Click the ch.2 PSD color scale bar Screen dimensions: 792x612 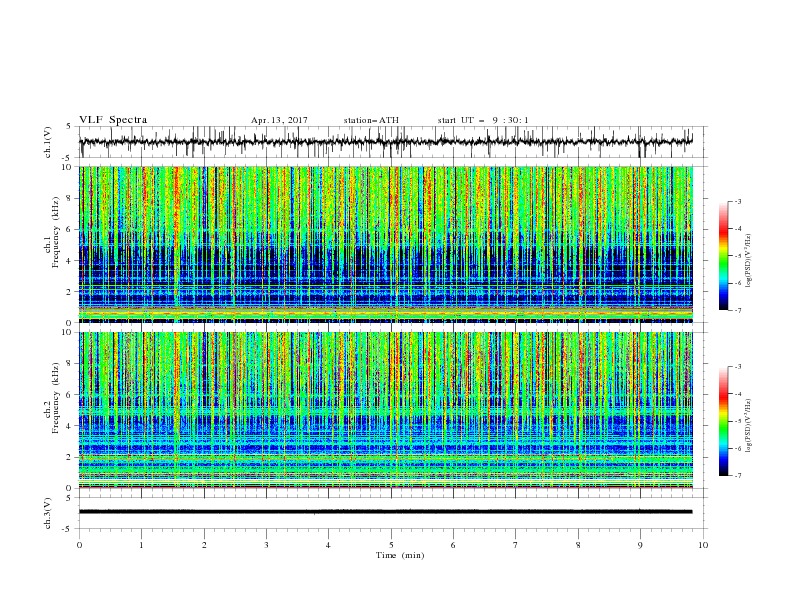(x=723, y=421)
